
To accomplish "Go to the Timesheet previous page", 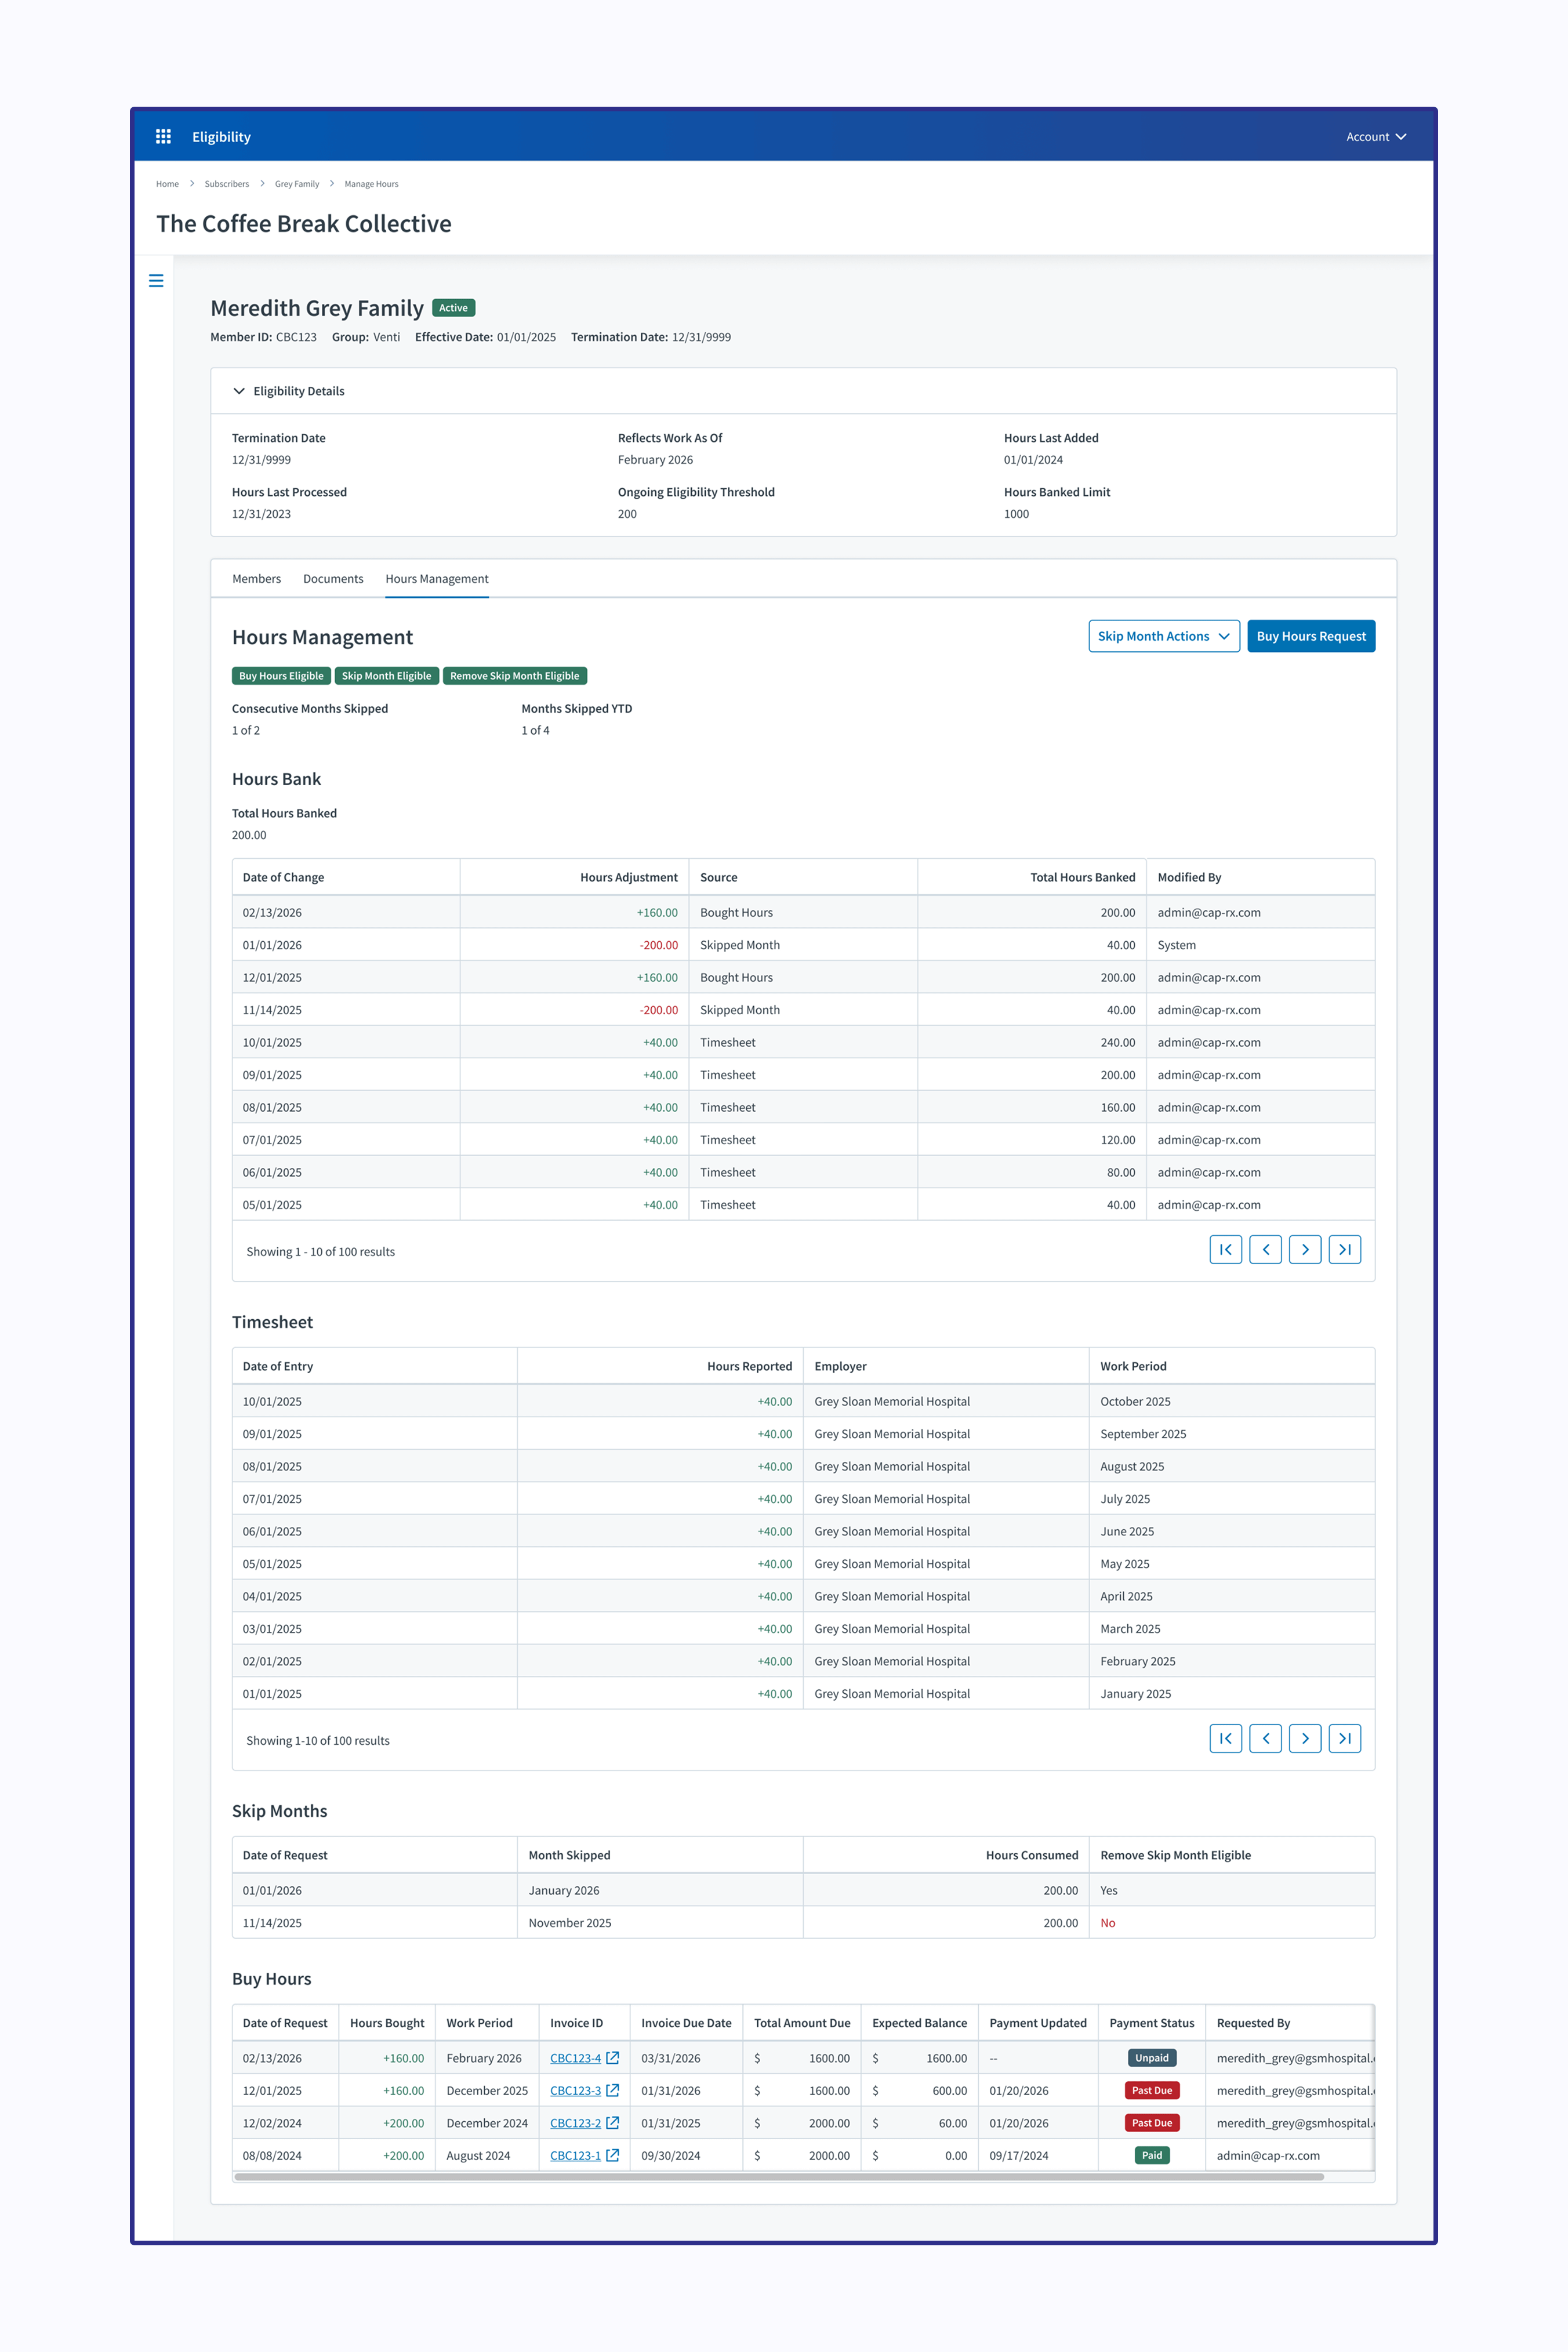I will 1265,1738.
